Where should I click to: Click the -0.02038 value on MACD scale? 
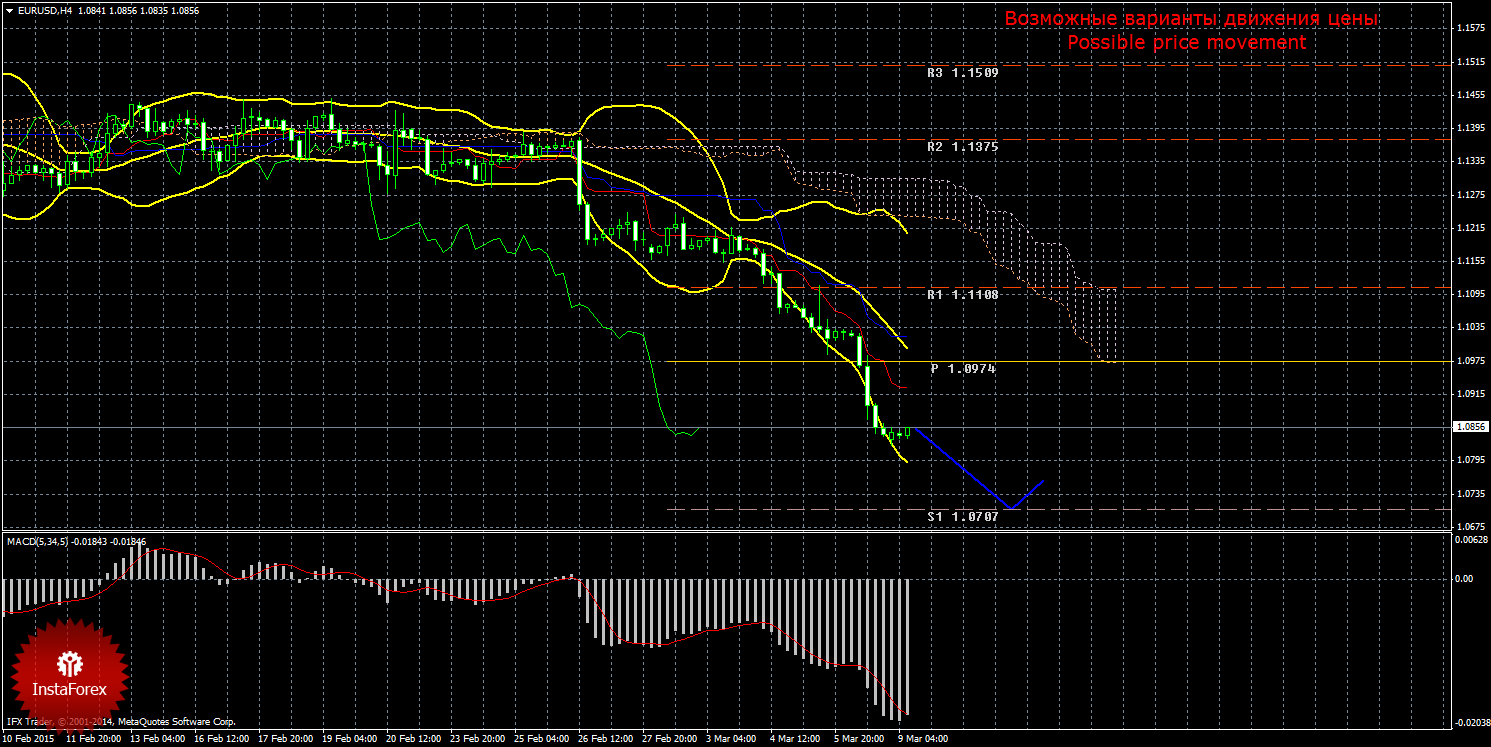pyautogui.click(x=1468, y=722)
